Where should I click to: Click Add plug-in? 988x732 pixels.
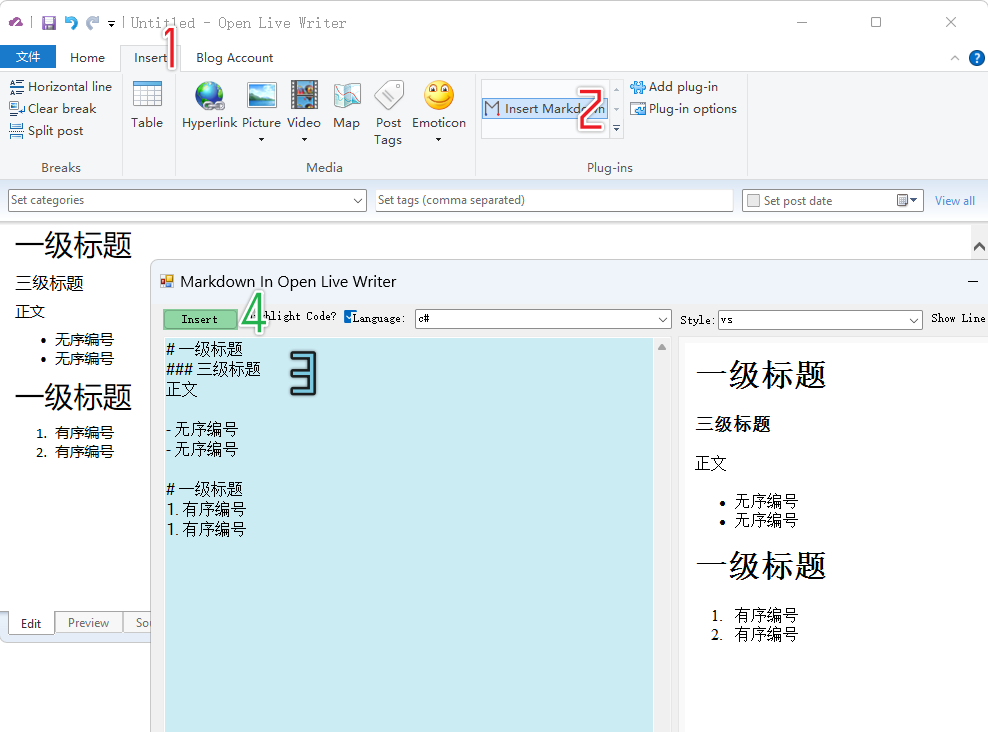pos(674,87)
